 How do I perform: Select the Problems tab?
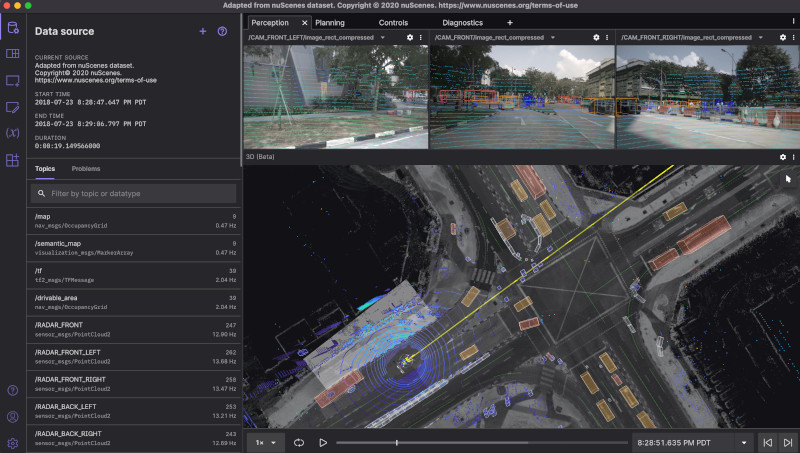(x=86, y=169)
